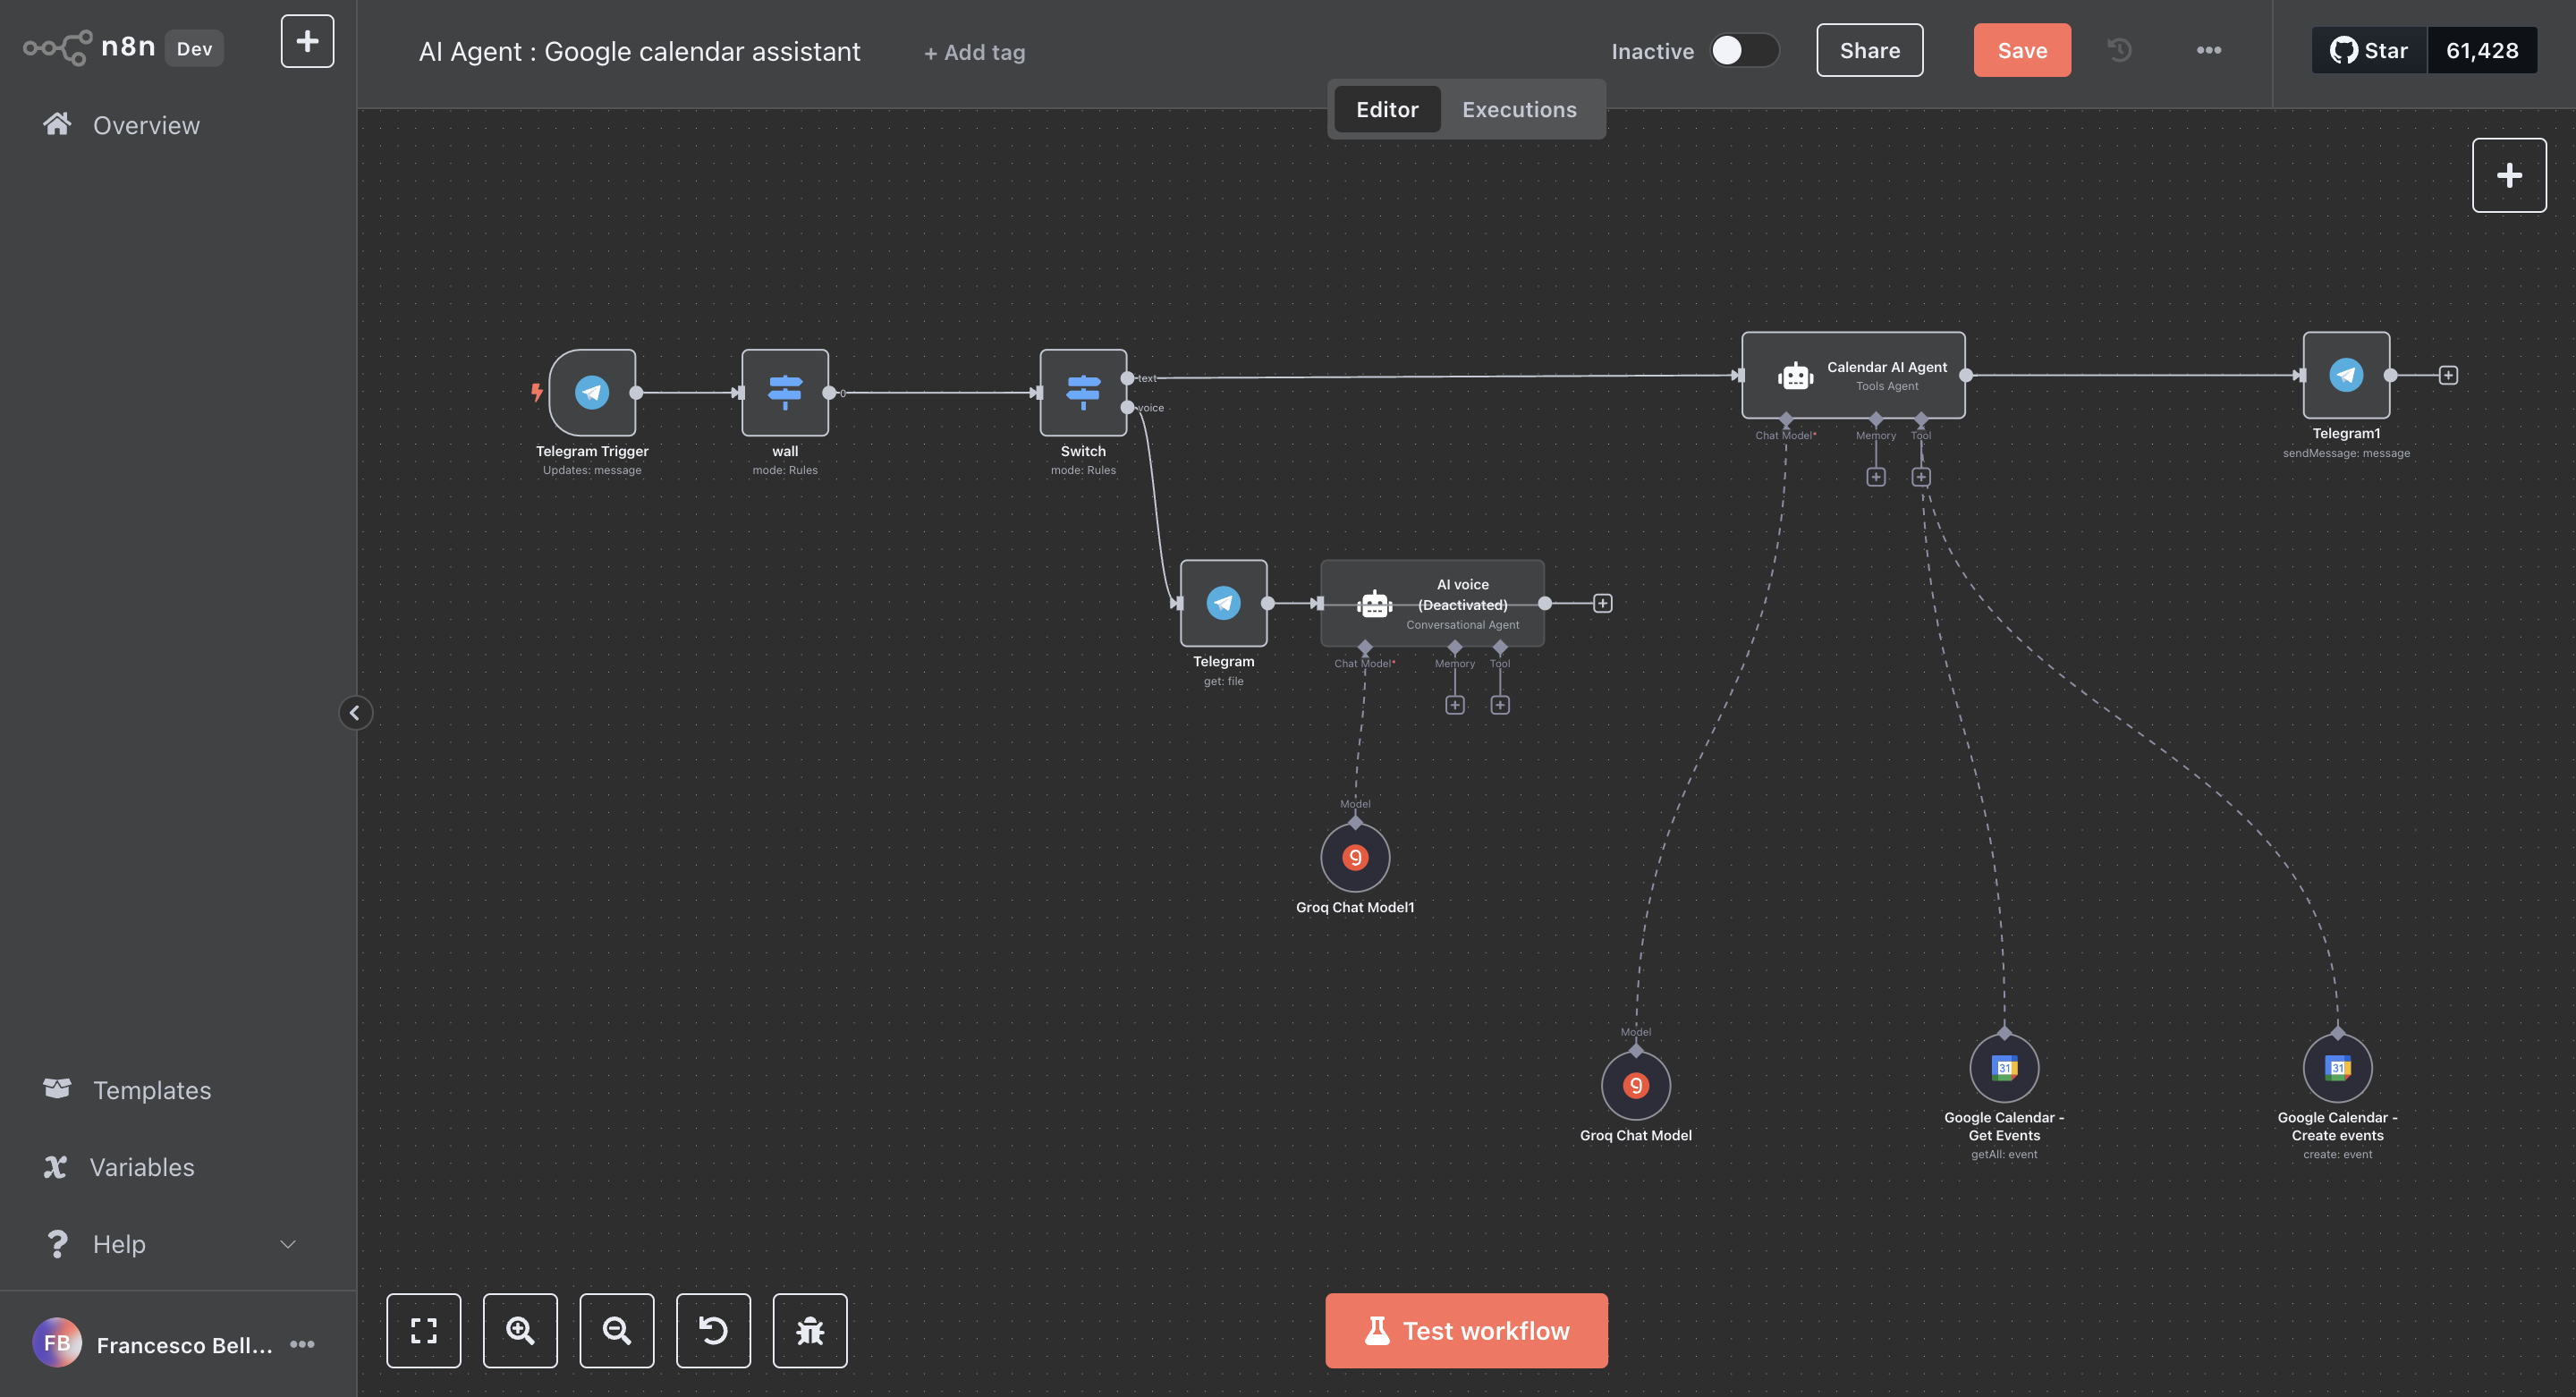Click Google Calendar - Get Events node
This screenshot has height=1397, width=2576.
click(x=2003, y=1067)
